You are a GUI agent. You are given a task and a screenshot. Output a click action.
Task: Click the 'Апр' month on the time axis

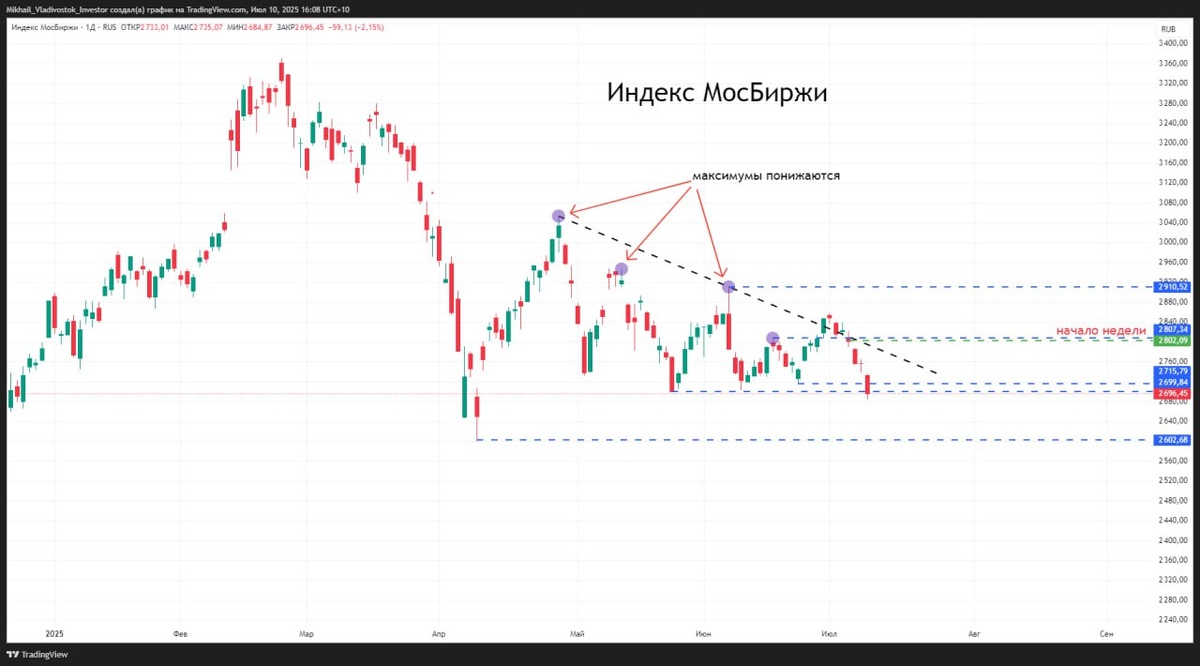438,634
